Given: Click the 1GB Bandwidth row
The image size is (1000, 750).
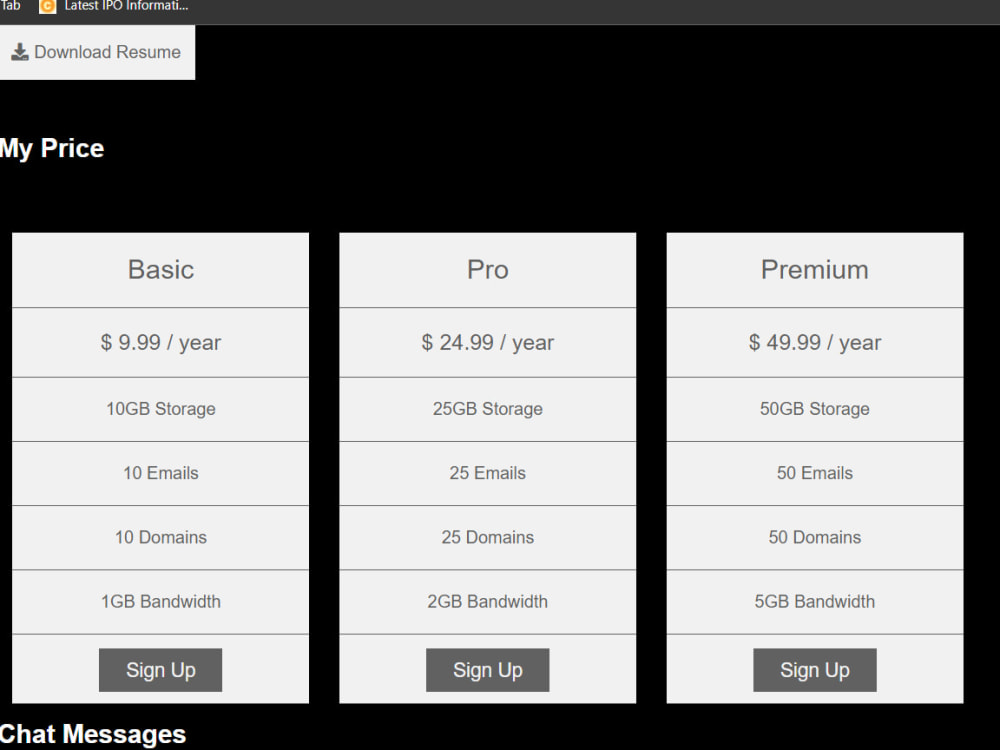Looking at the screenshot, I should 161,602.
